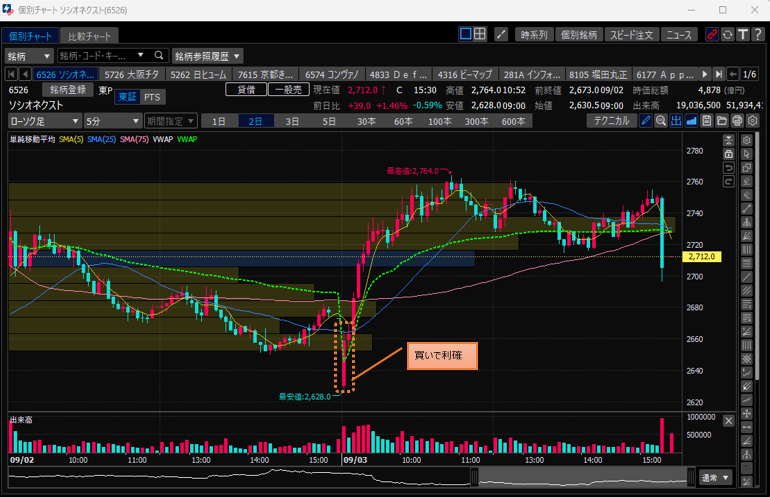Toggle the pencil drawing mode icon
Screen dimensions: 770x497
[646, 121]
